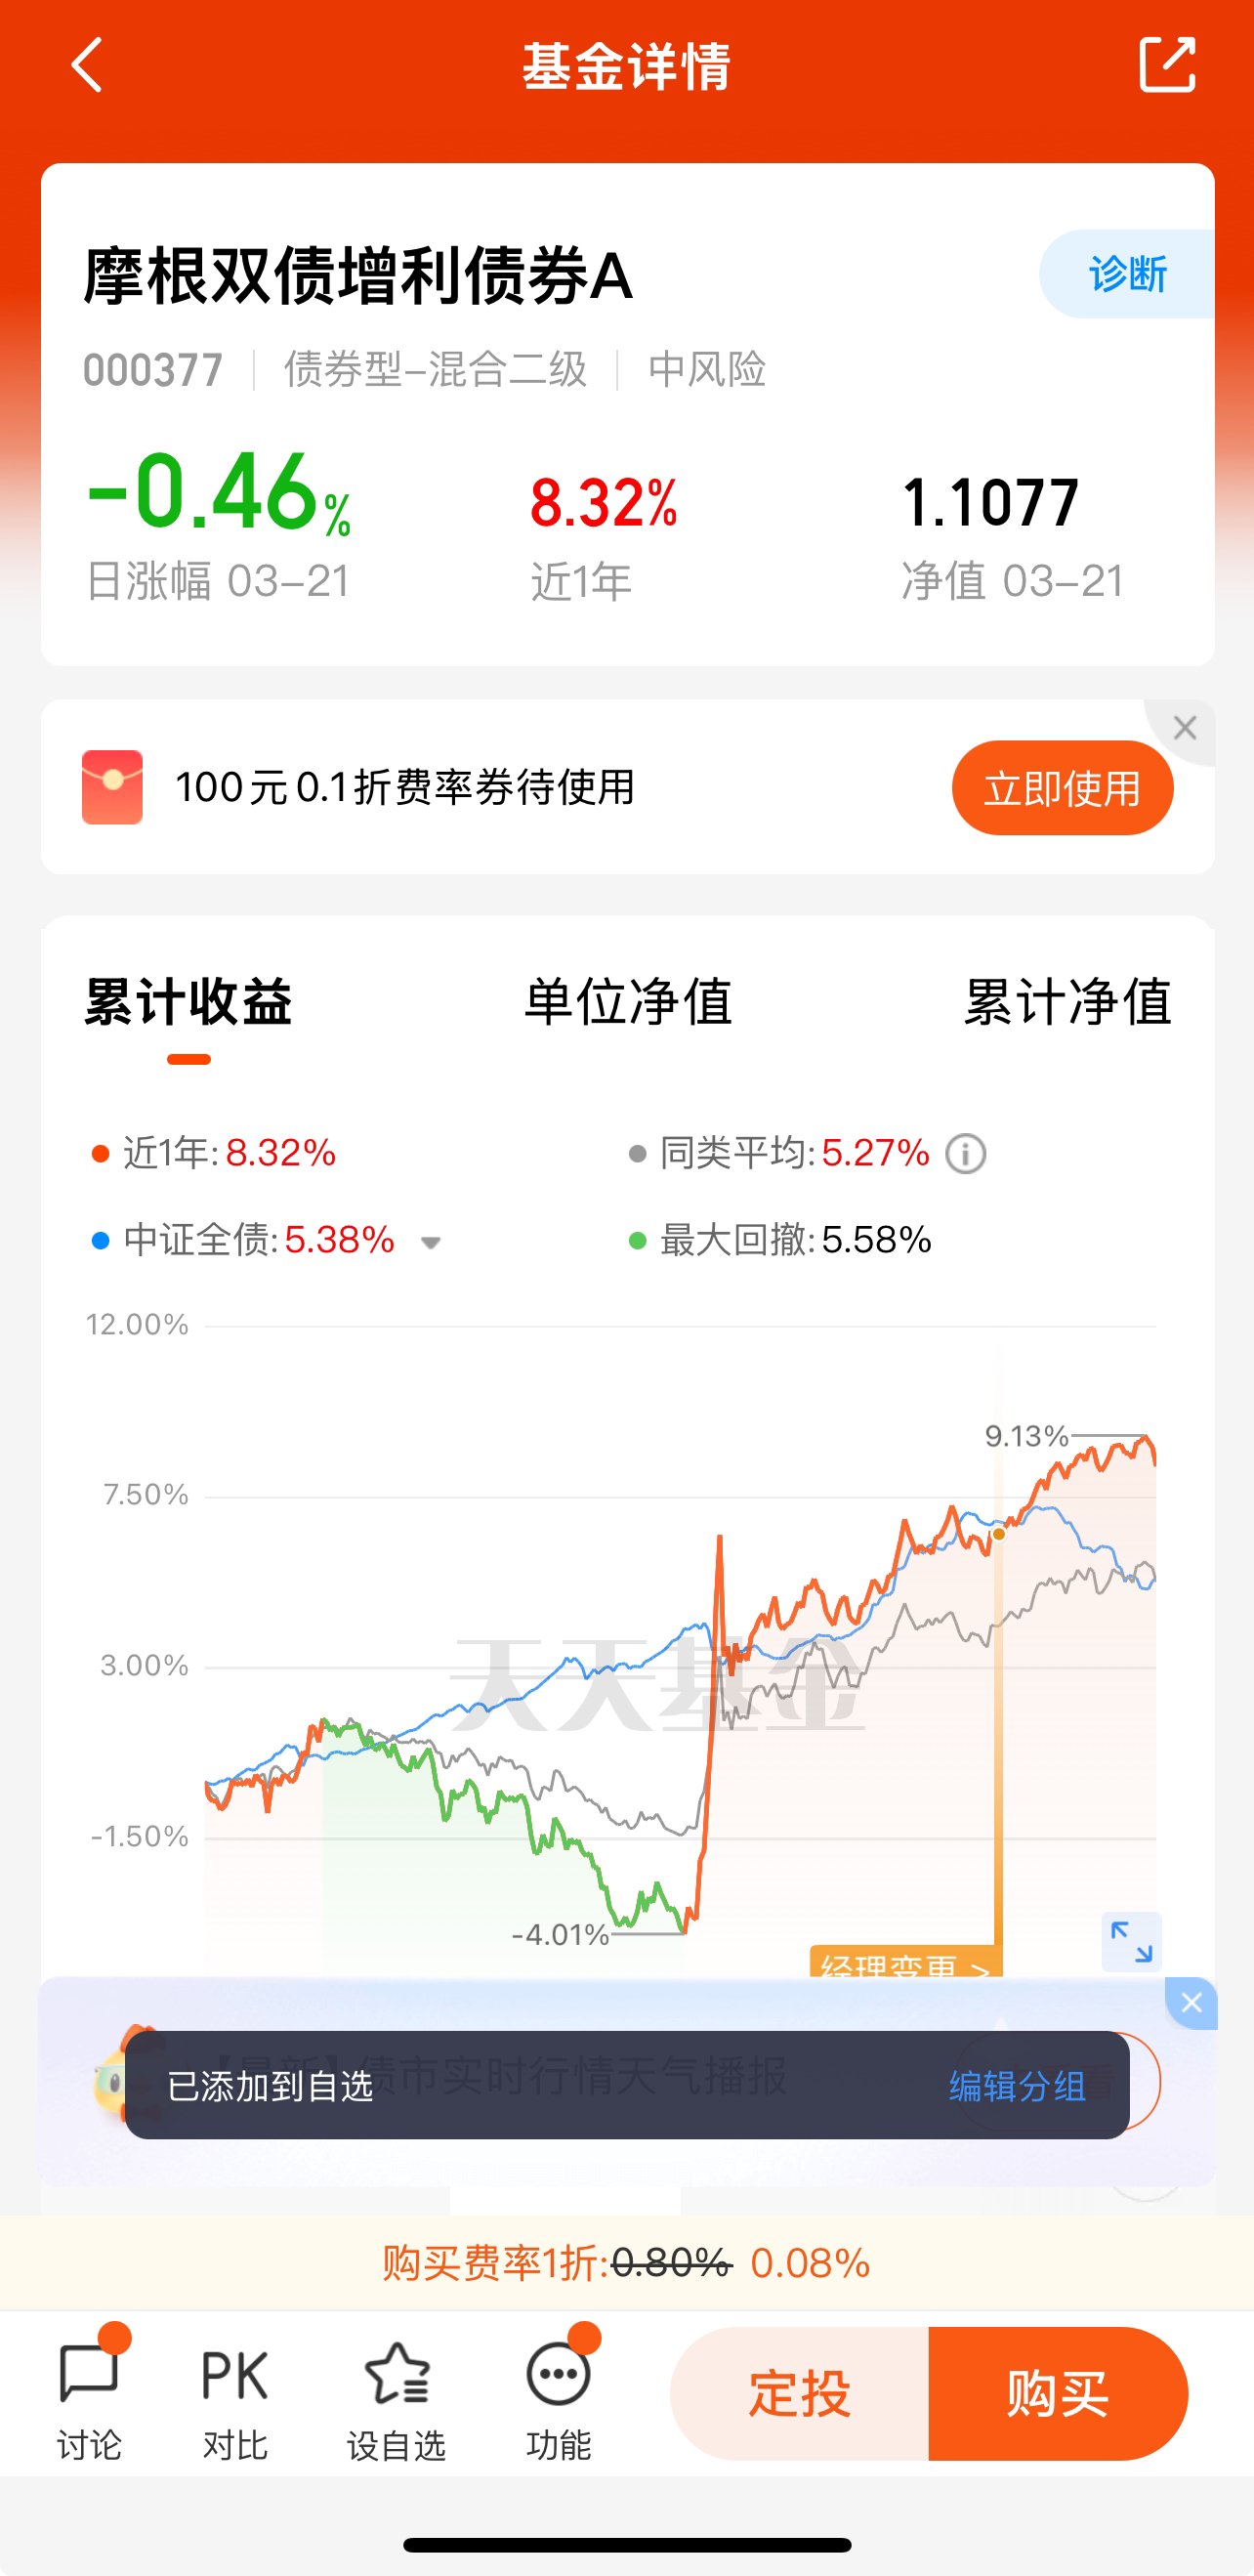Expand the 中证全债 benchmark dropdown
Viewport: 1254px width, 2576px height.
(431, 1243)
